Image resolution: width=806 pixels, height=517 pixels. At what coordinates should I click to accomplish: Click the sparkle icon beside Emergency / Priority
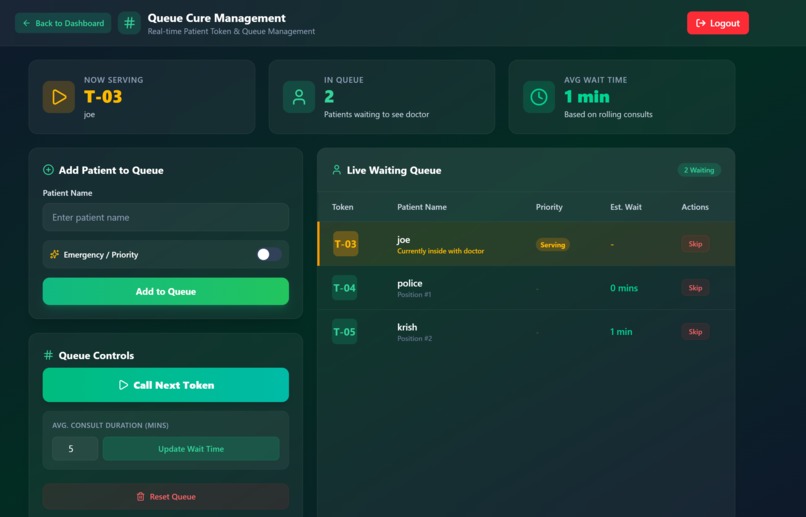[54, 254]
